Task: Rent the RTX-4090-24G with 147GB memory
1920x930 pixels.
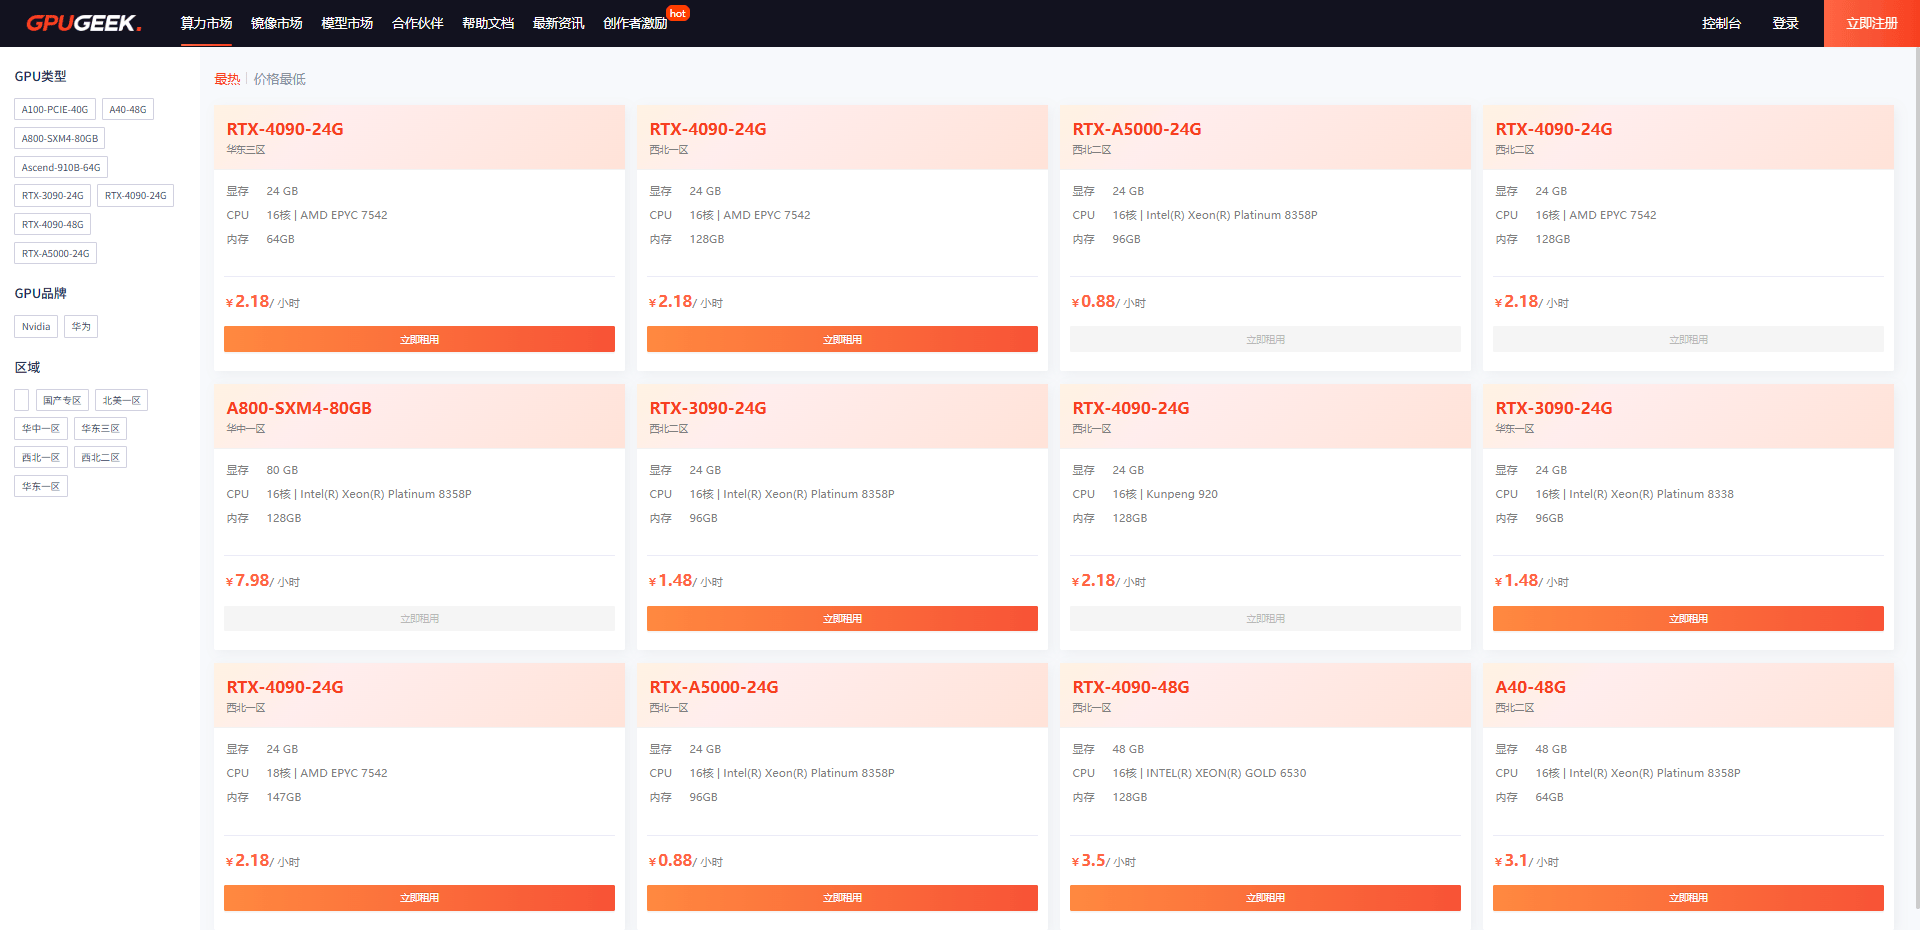Action: click(x=419, y=898)
